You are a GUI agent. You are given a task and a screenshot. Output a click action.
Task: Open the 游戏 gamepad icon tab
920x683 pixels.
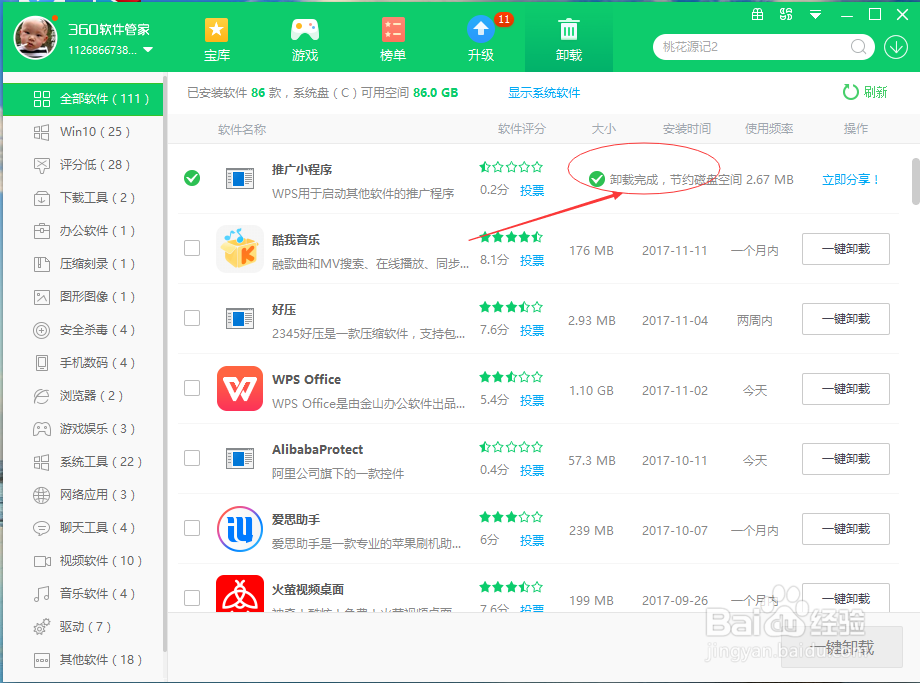(x=305, y=39)
